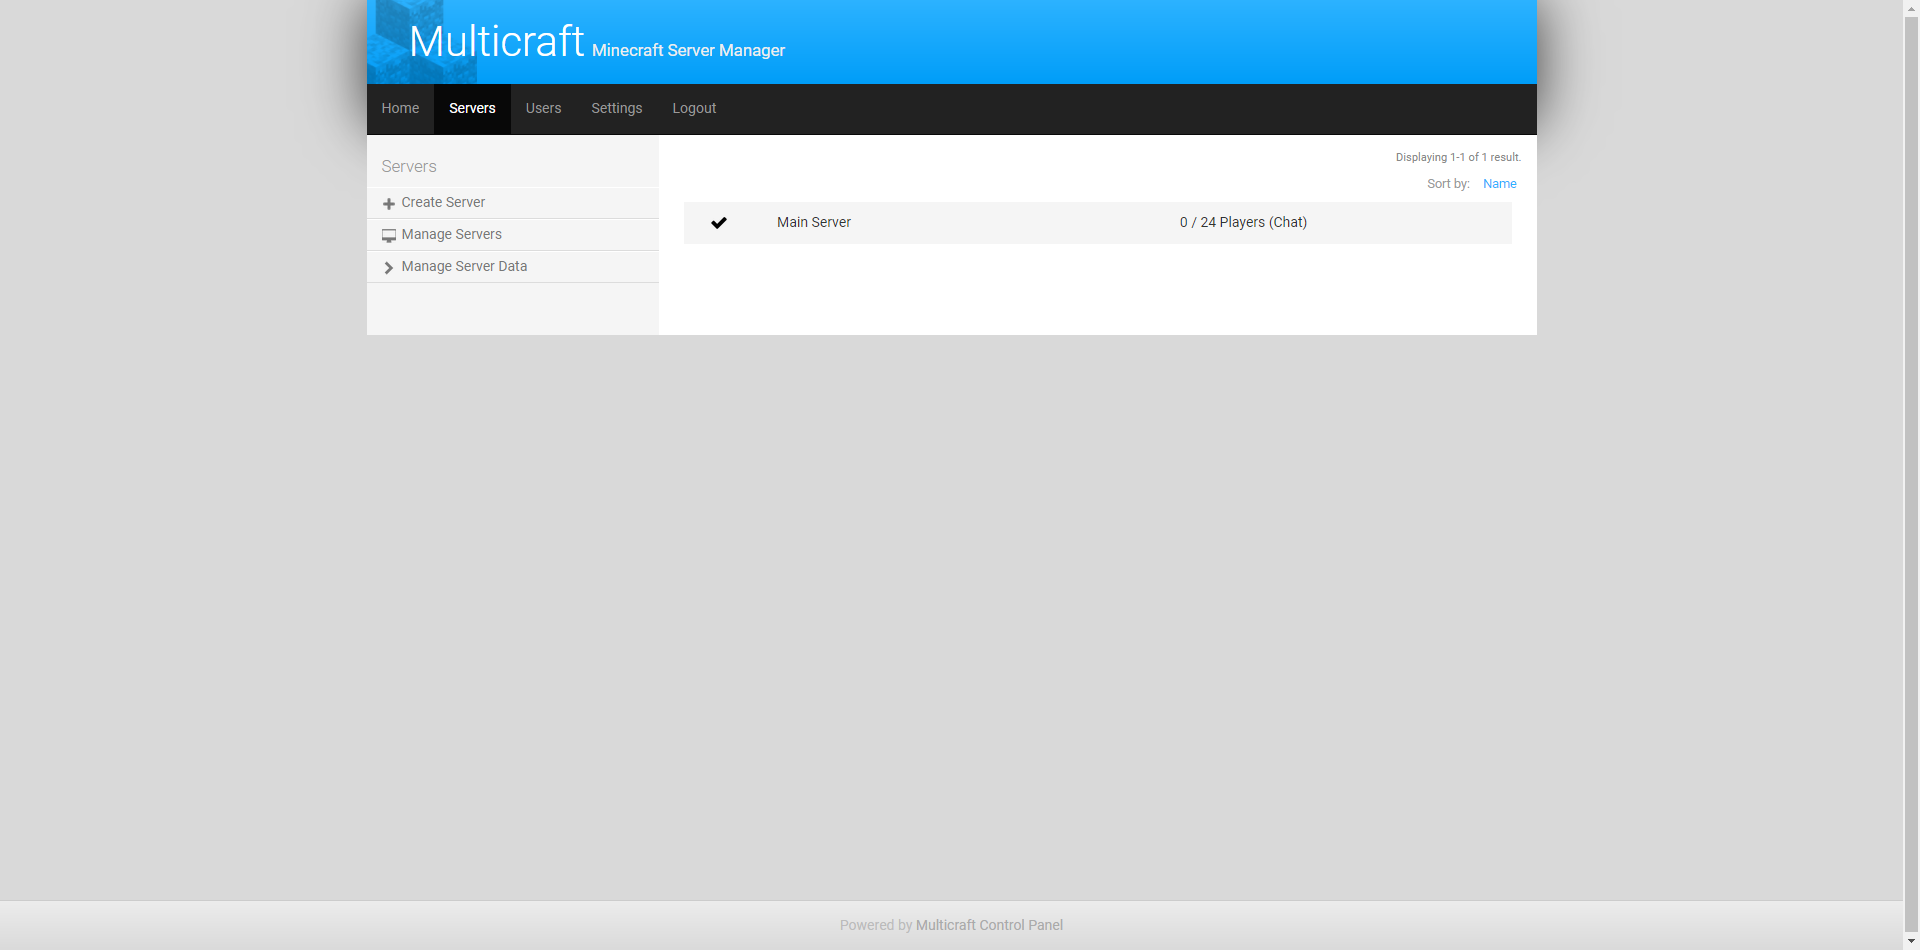Click the scrollbar down arrow

tap(1911, 941)
